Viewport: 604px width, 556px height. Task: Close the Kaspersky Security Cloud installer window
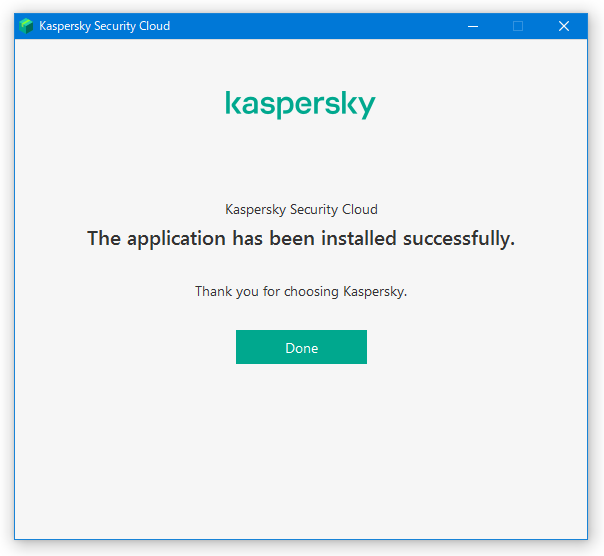[x=564, y=26]
